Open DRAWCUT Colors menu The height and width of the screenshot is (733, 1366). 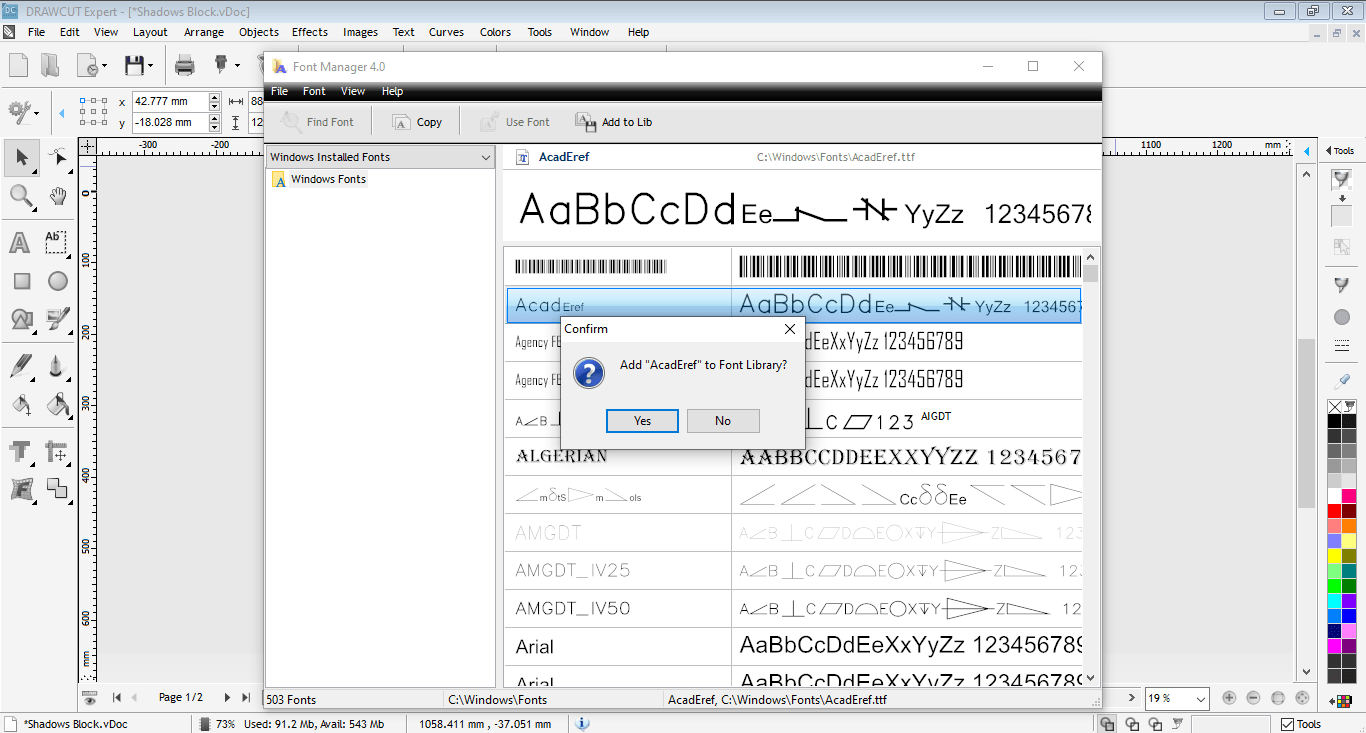495,32
